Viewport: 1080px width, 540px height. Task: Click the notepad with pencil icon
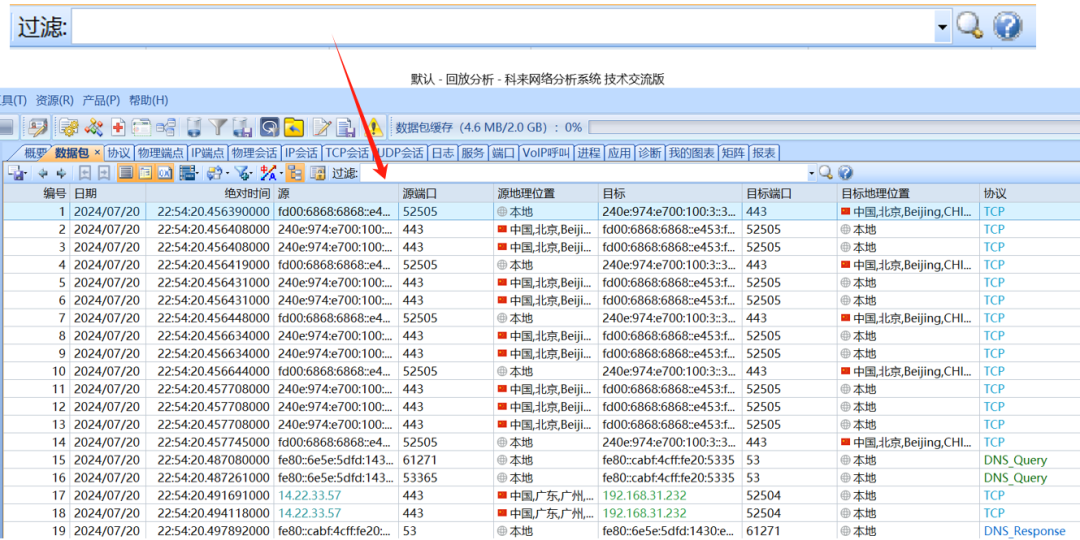pos(322,127)
